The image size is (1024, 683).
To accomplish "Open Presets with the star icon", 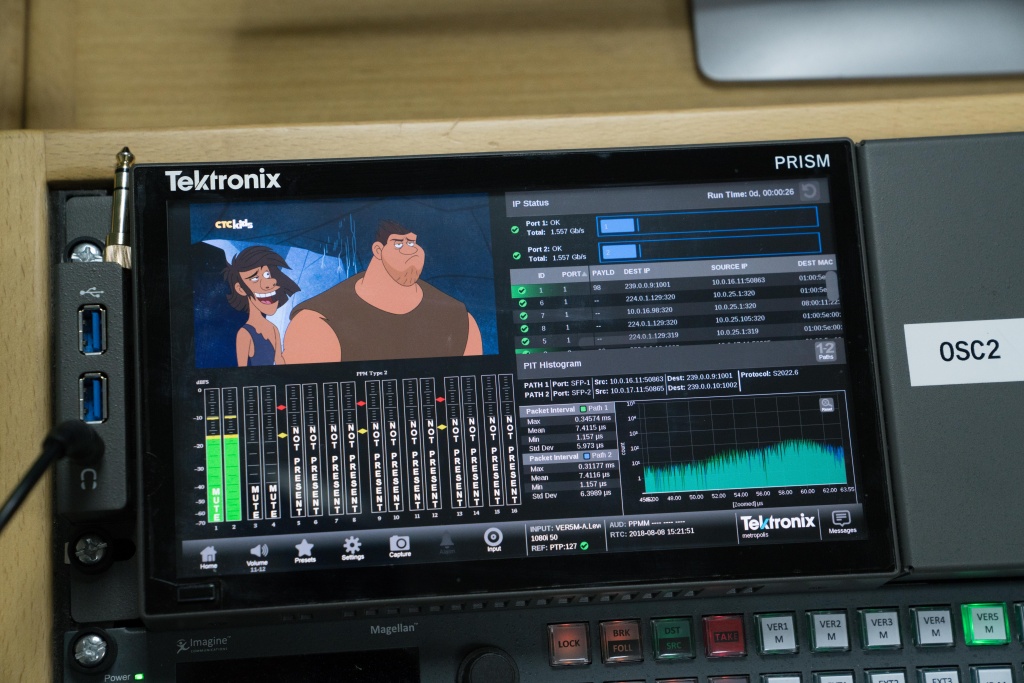I will pyautogui.click(x=305, y=551).
